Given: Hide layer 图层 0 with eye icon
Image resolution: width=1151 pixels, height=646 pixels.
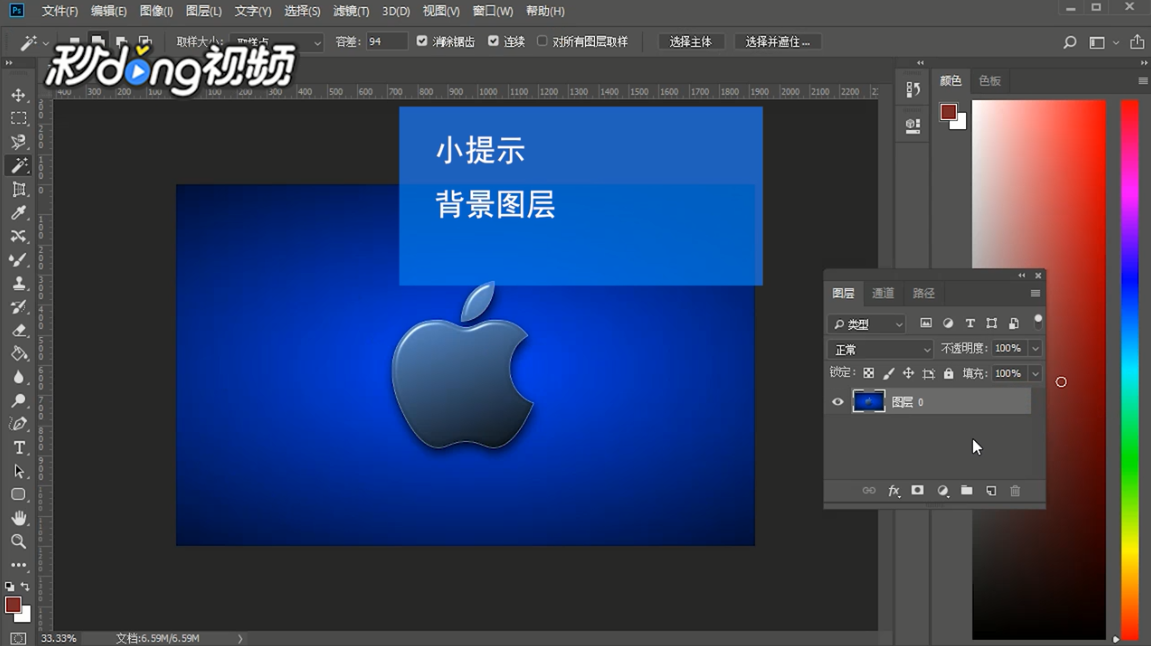Looking at the screenshot, I should pyautogui.click(x=838, y=402).
